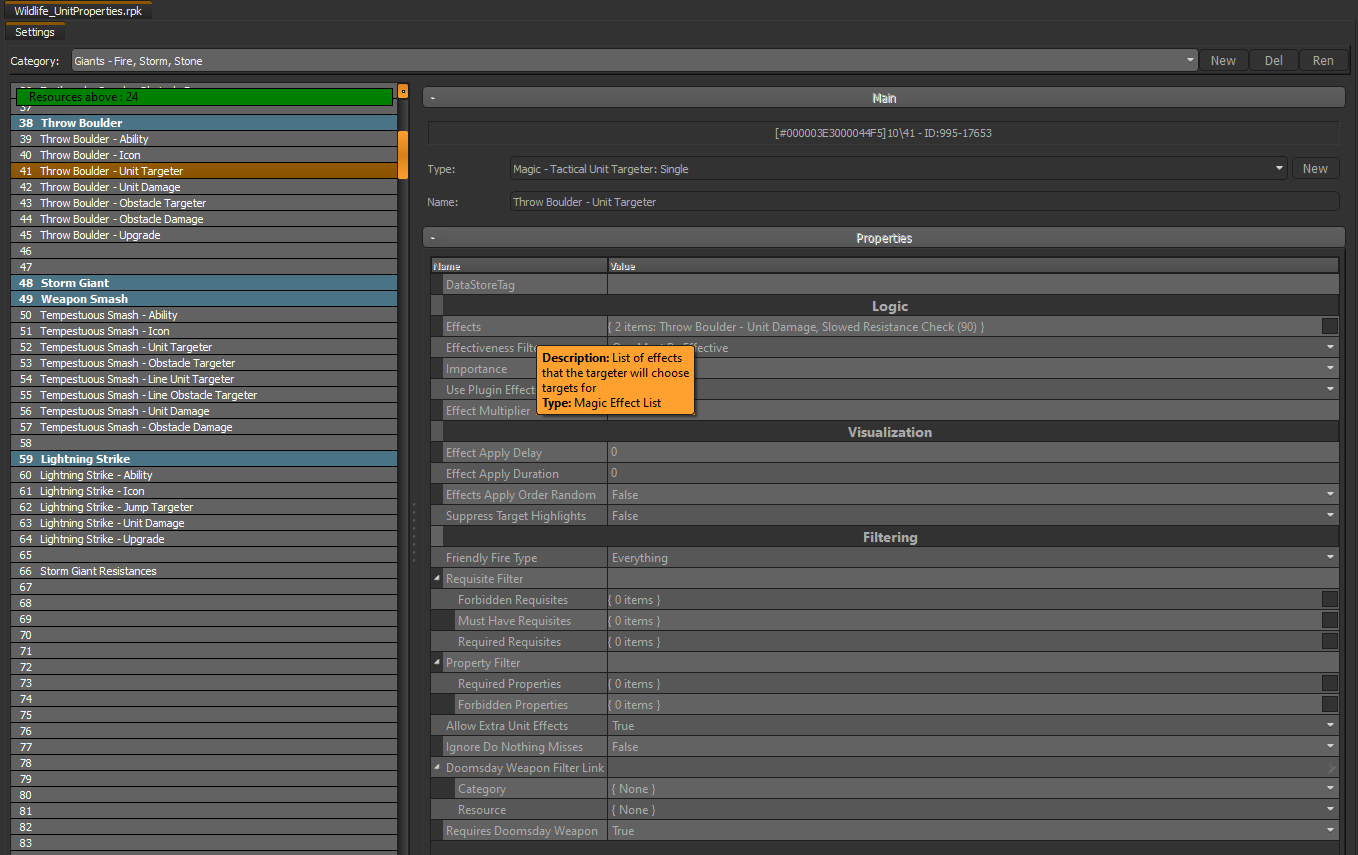Click Effect Apply Duration value field

click(973, 474)
